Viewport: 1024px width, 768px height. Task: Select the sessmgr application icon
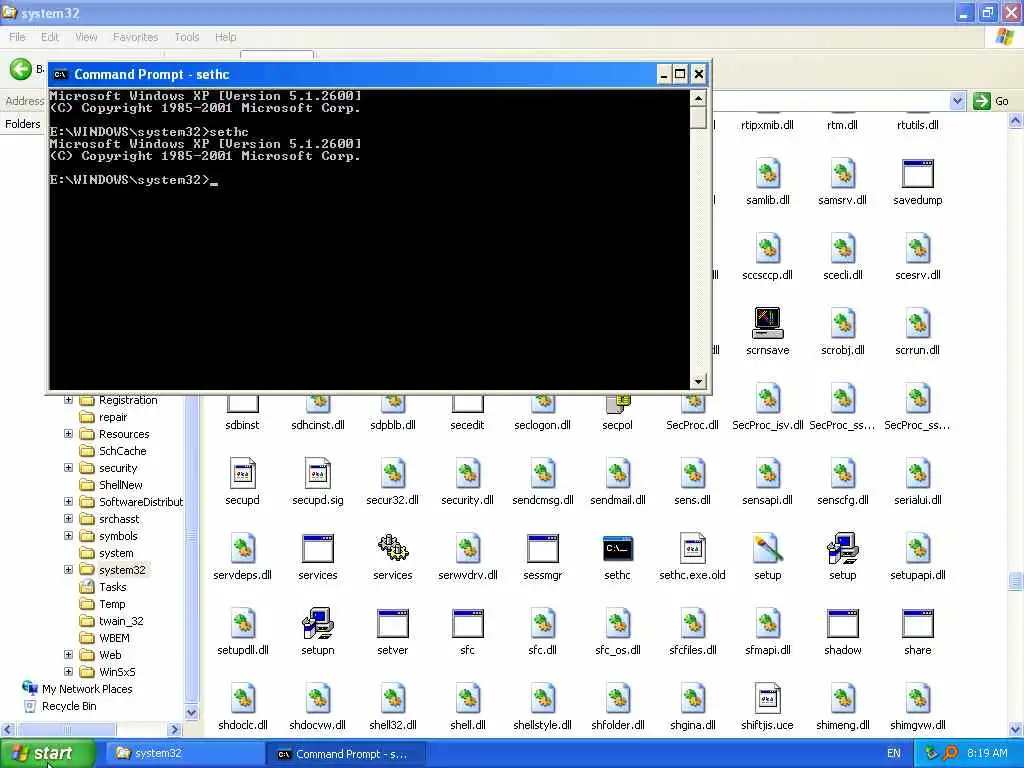(x=543, y=549)
